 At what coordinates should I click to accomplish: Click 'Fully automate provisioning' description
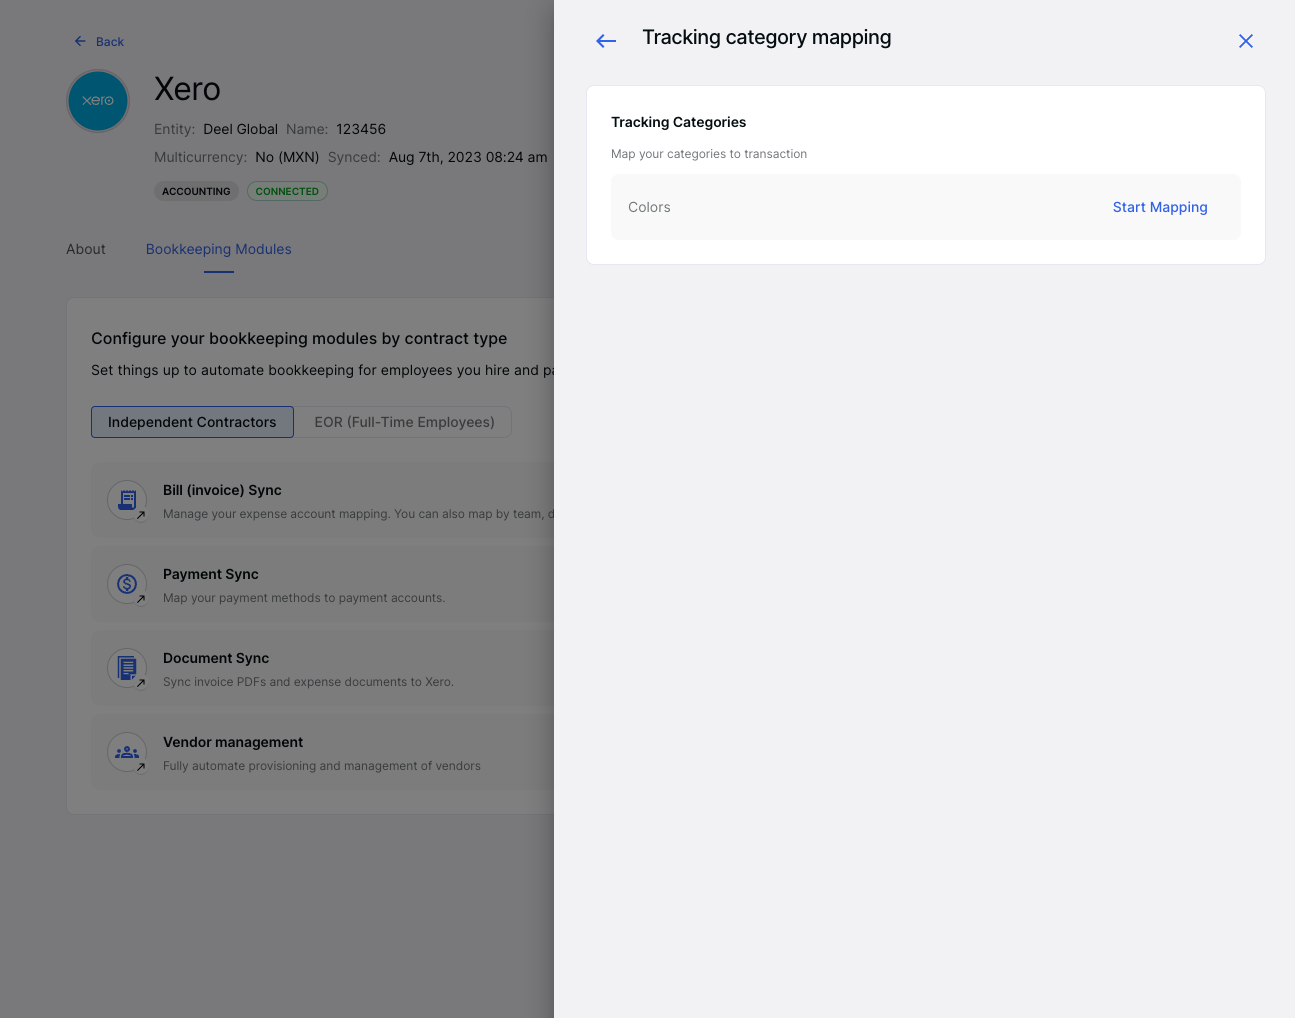tap(322, 766)
